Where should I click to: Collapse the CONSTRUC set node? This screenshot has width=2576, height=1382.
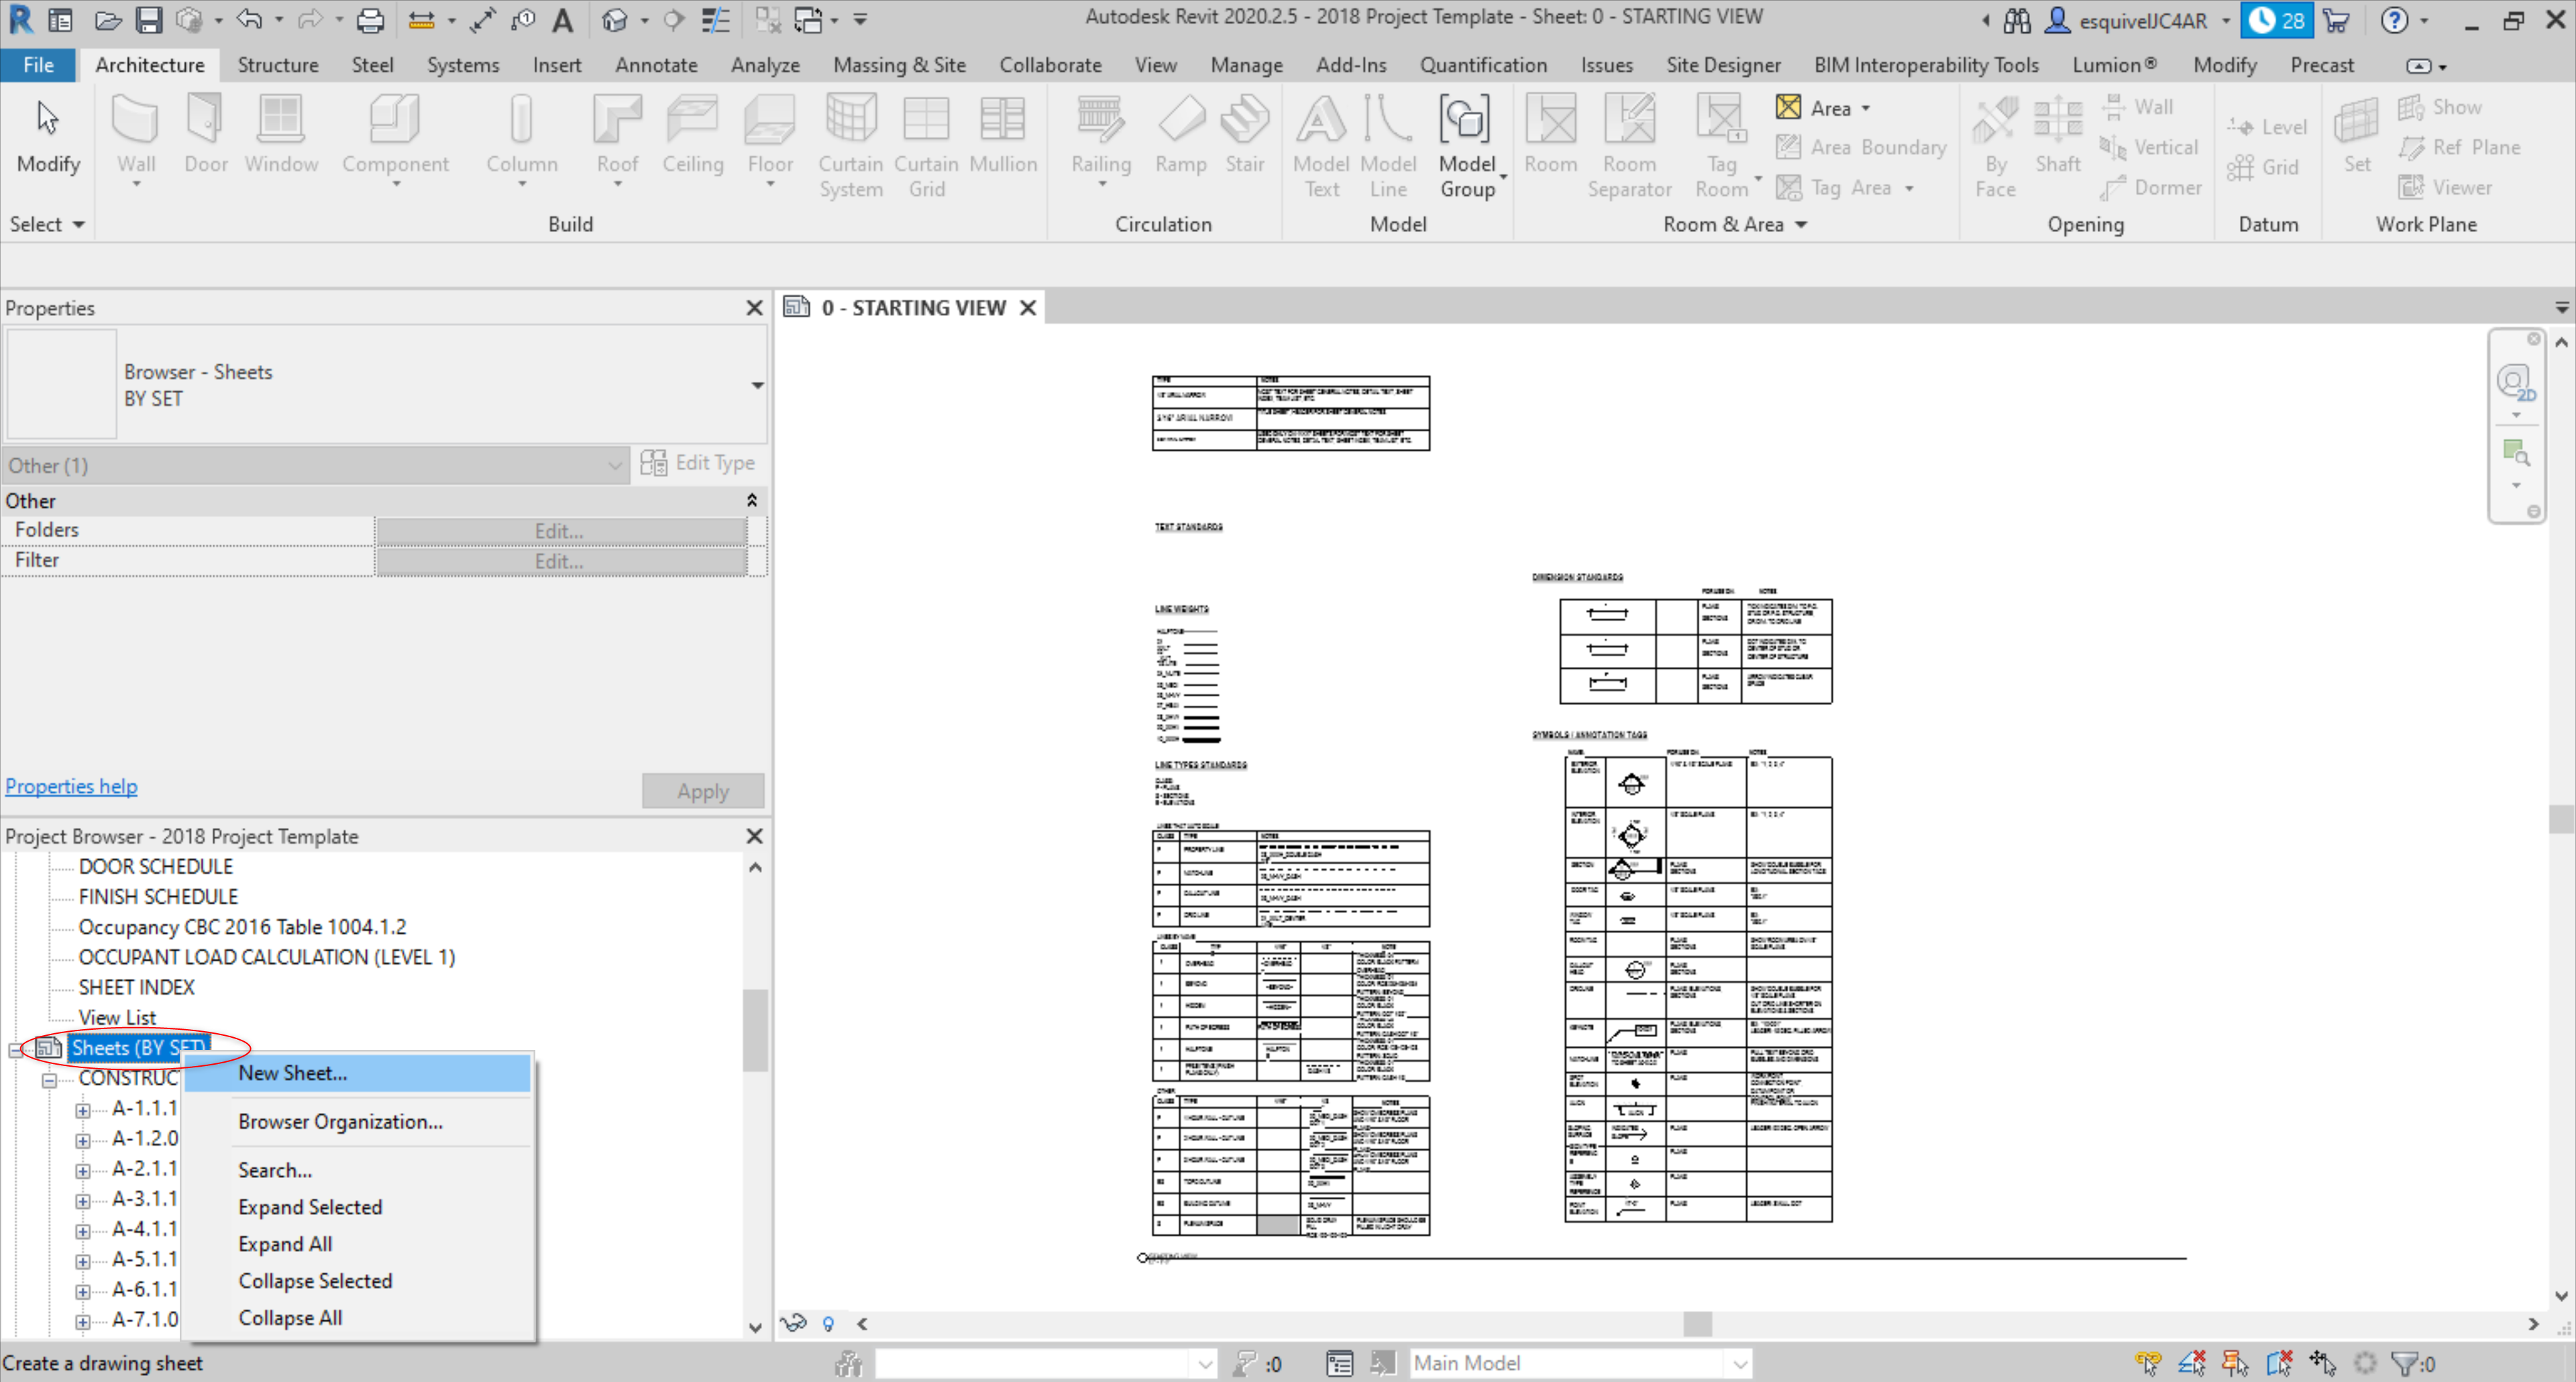coord(48,1080)
